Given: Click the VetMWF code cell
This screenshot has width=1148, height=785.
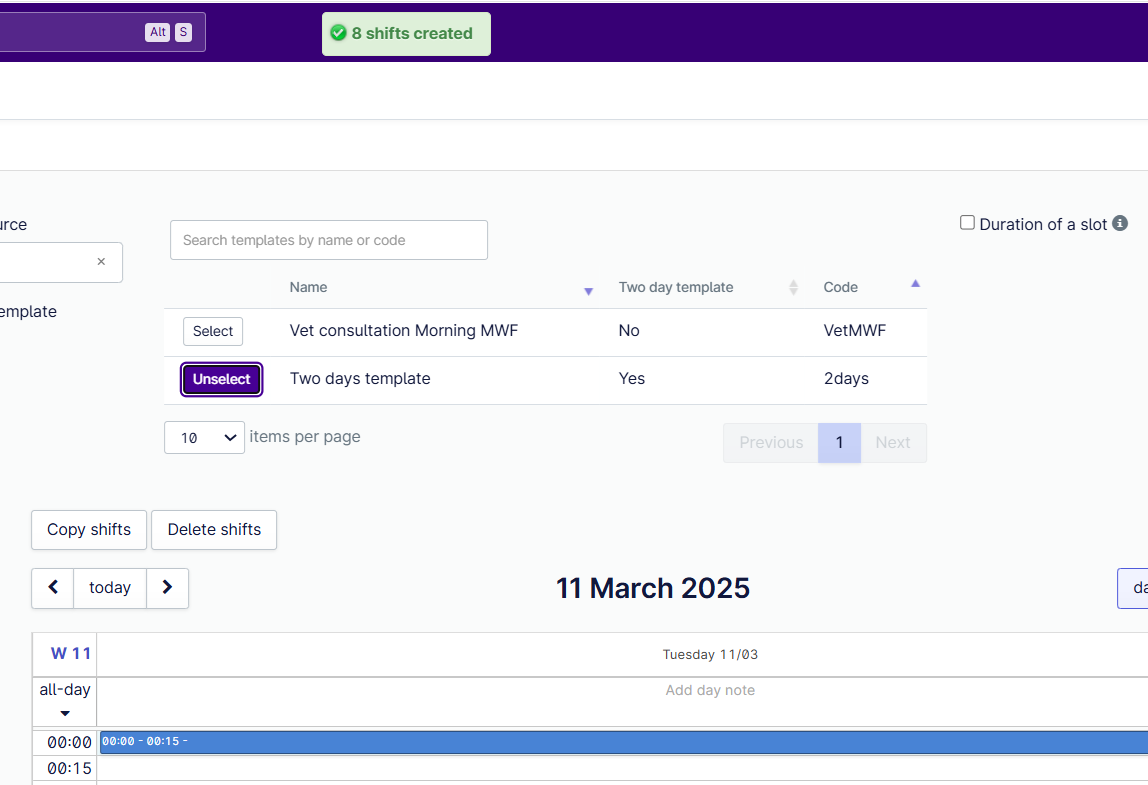Looking at the screenshot, I should pyautogui.click(x=854, y=330).
